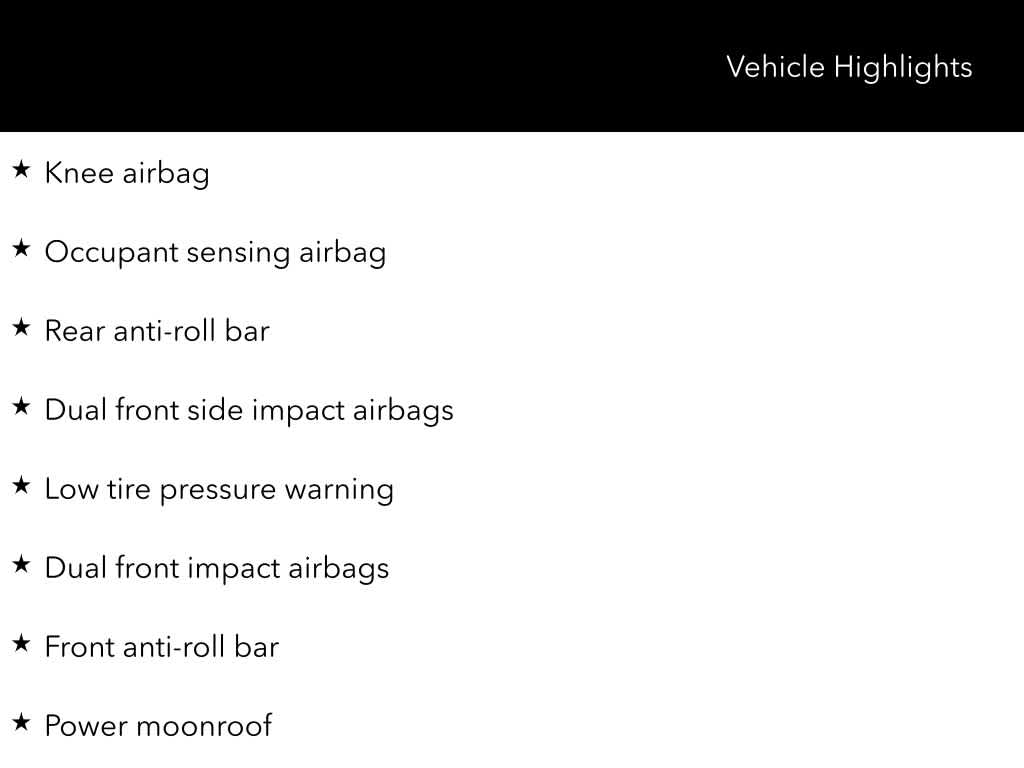
Task: Click the star bullet beside Power moonroof
Action: tap(21, 724)
